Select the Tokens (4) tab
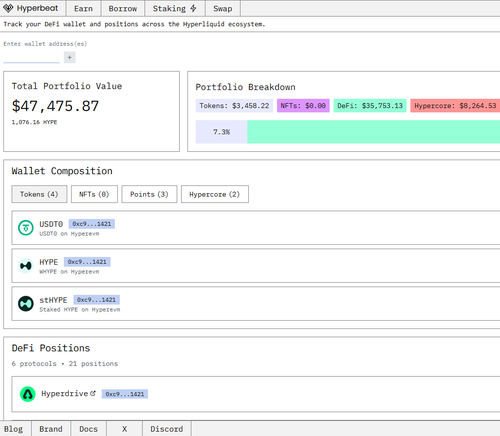Screen dimensions: 500x436 (39, 194)
